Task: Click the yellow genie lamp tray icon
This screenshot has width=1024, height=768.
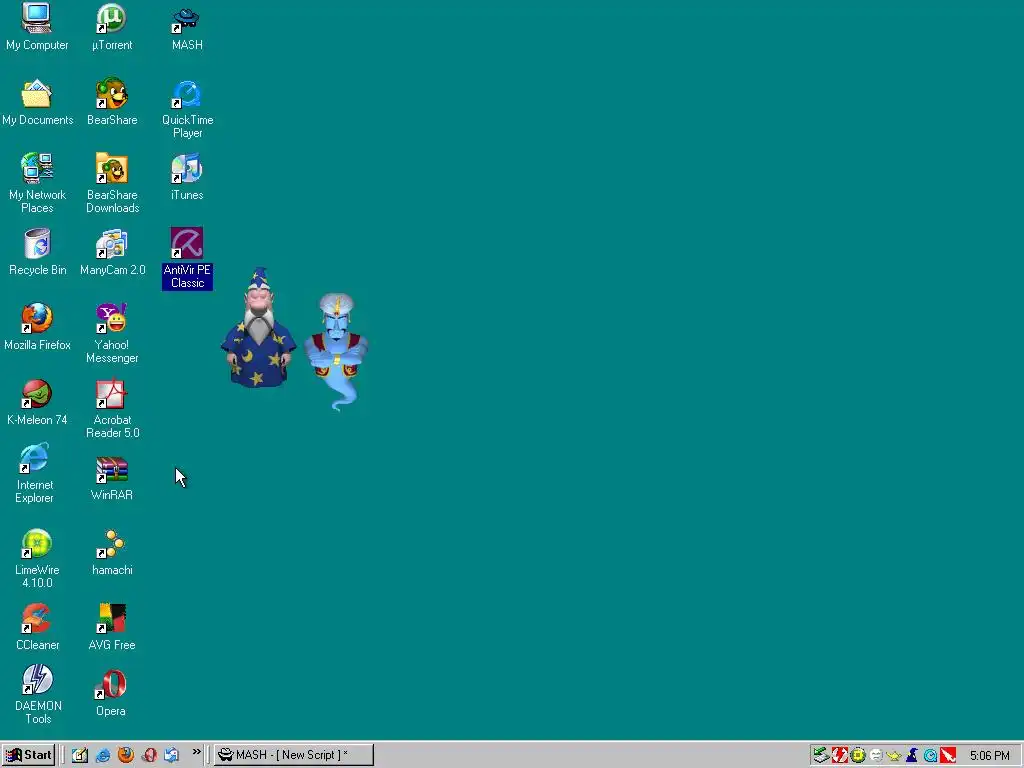Action: (x=893, y=756)
